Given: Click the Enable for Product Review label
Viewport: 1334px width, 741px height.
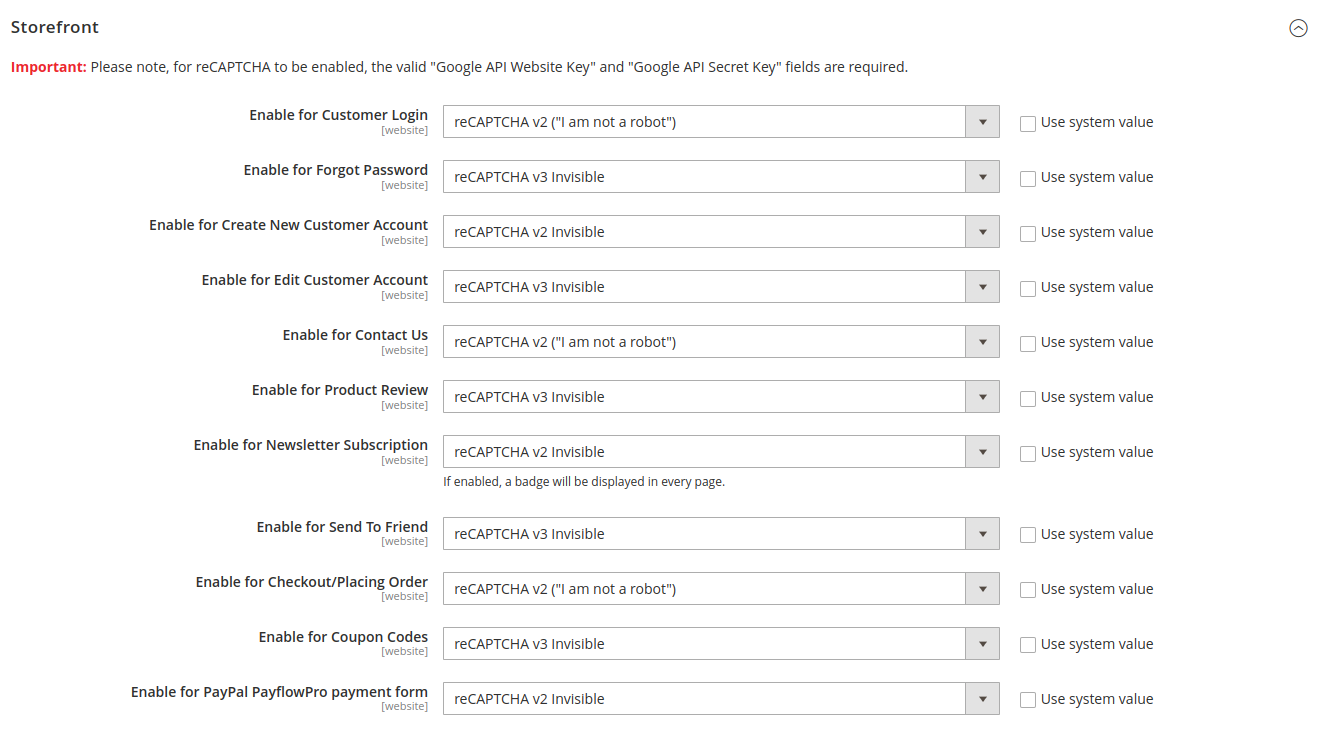Looking at the screenshot, I should [x=340, y=390].
